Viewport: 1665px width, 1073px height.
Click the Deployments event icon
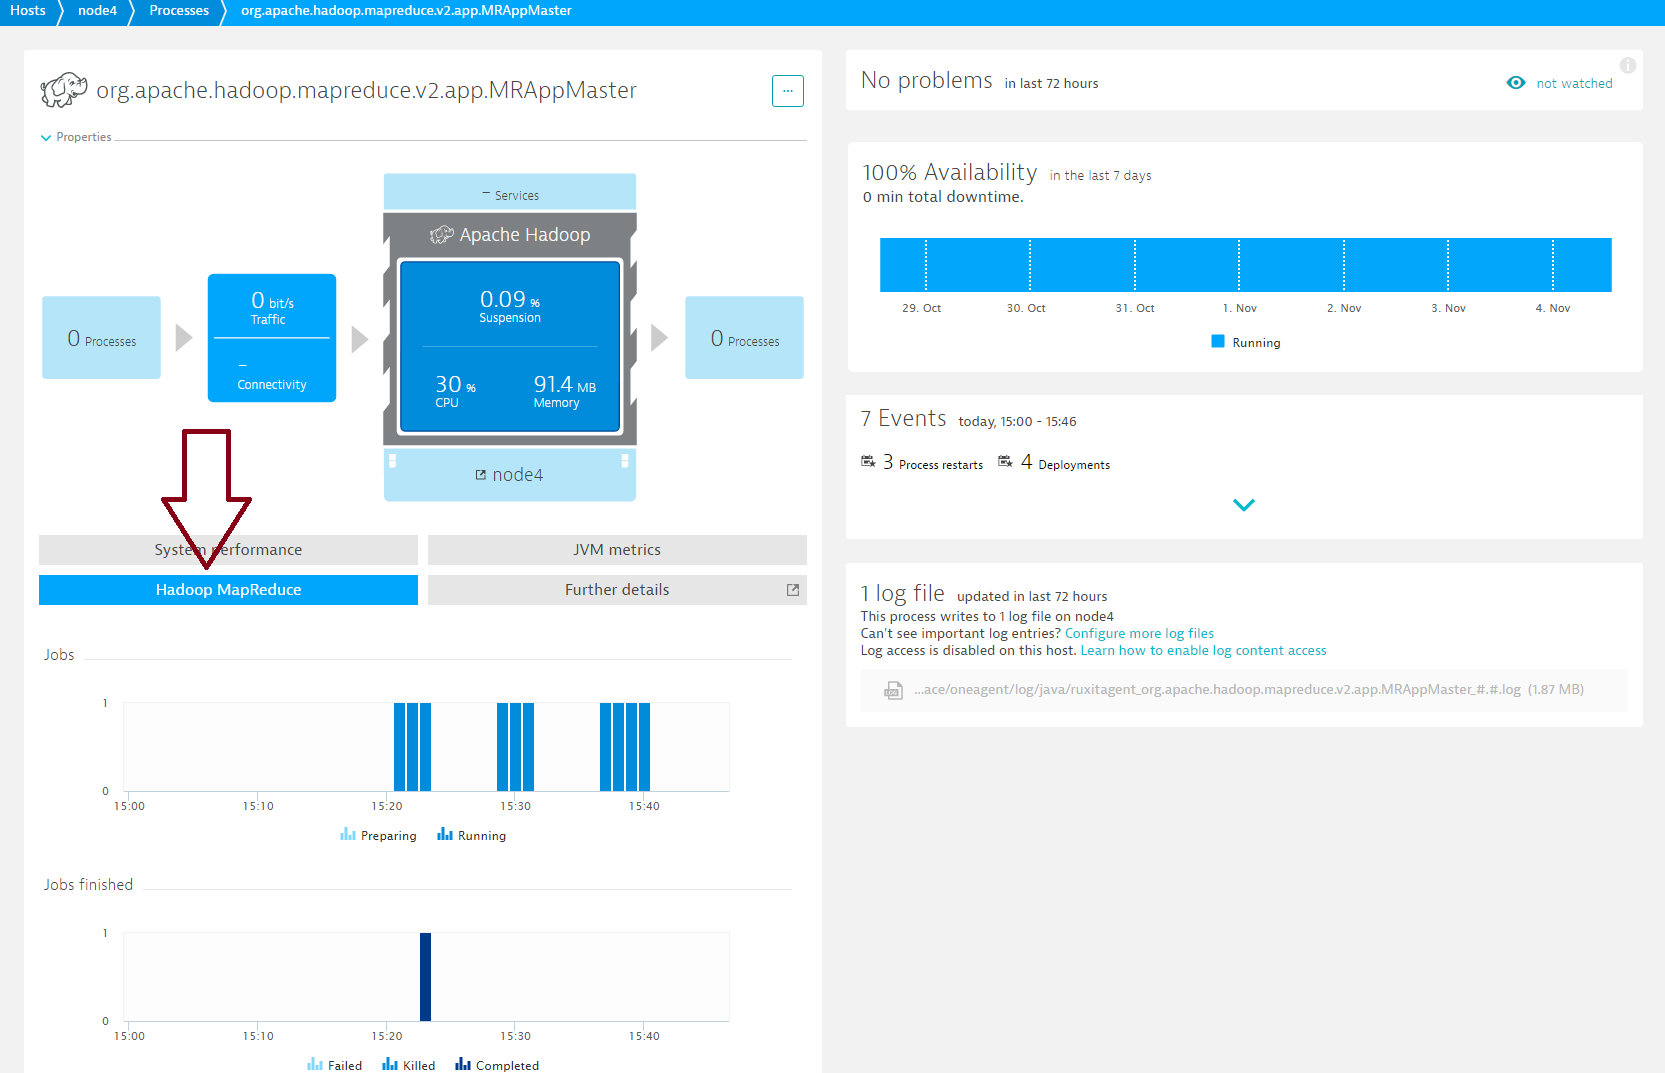[x=1005, y=461]
